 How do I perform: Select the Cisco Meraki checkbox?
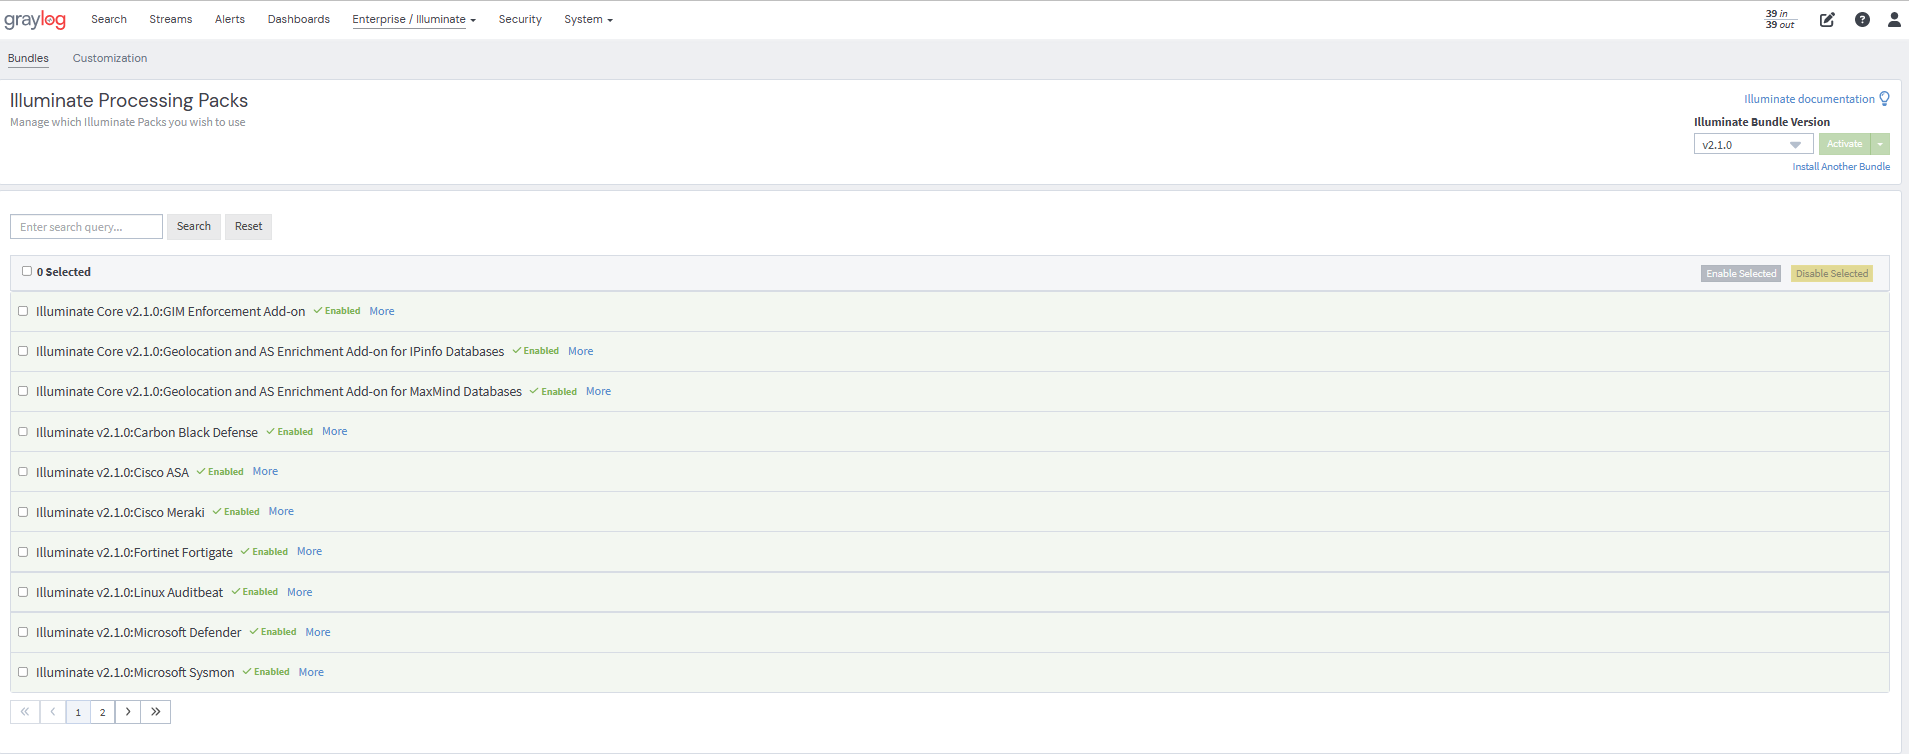[23, 512]
